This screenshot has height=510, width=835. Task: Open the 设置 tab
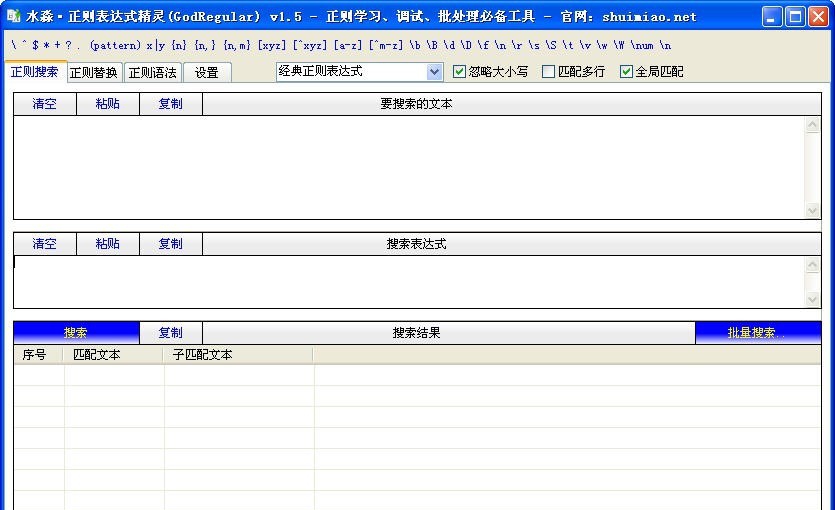point(207,72)
